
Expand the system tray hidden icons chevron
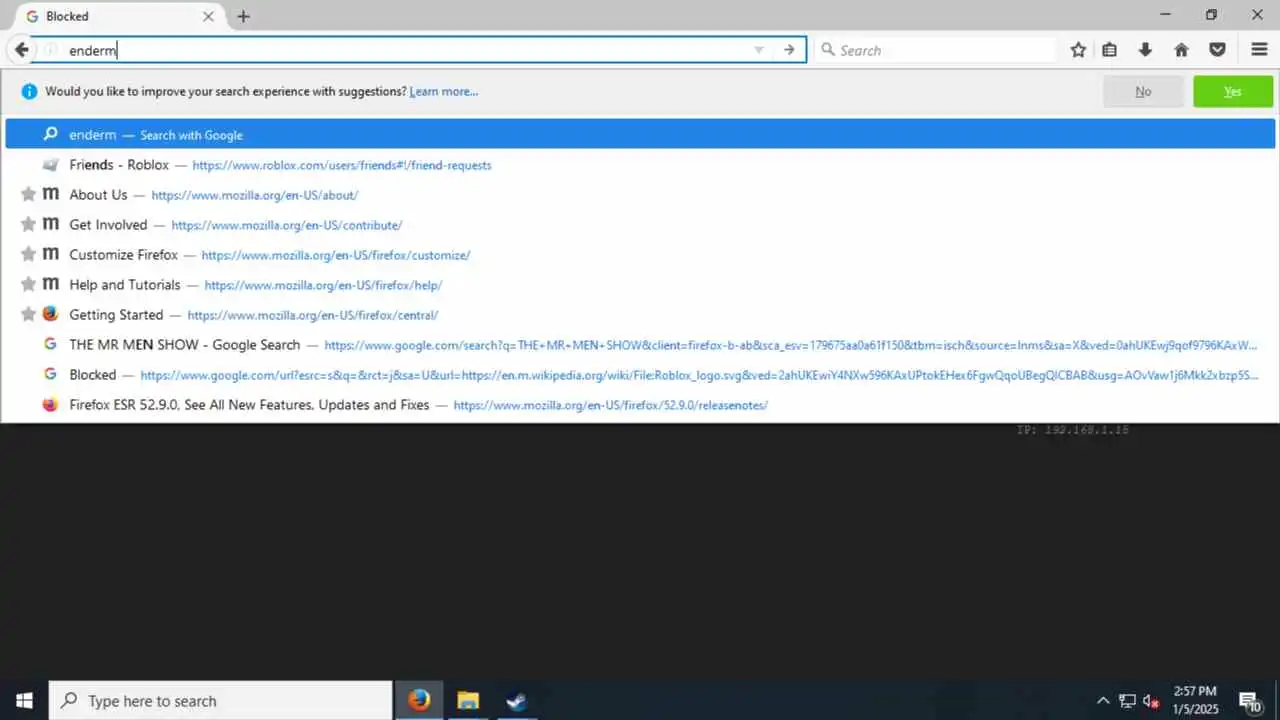[1103, 700]
